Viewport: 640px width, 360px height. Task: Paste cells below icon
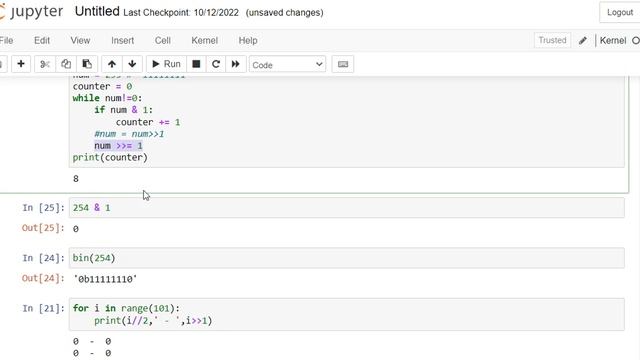87,64
